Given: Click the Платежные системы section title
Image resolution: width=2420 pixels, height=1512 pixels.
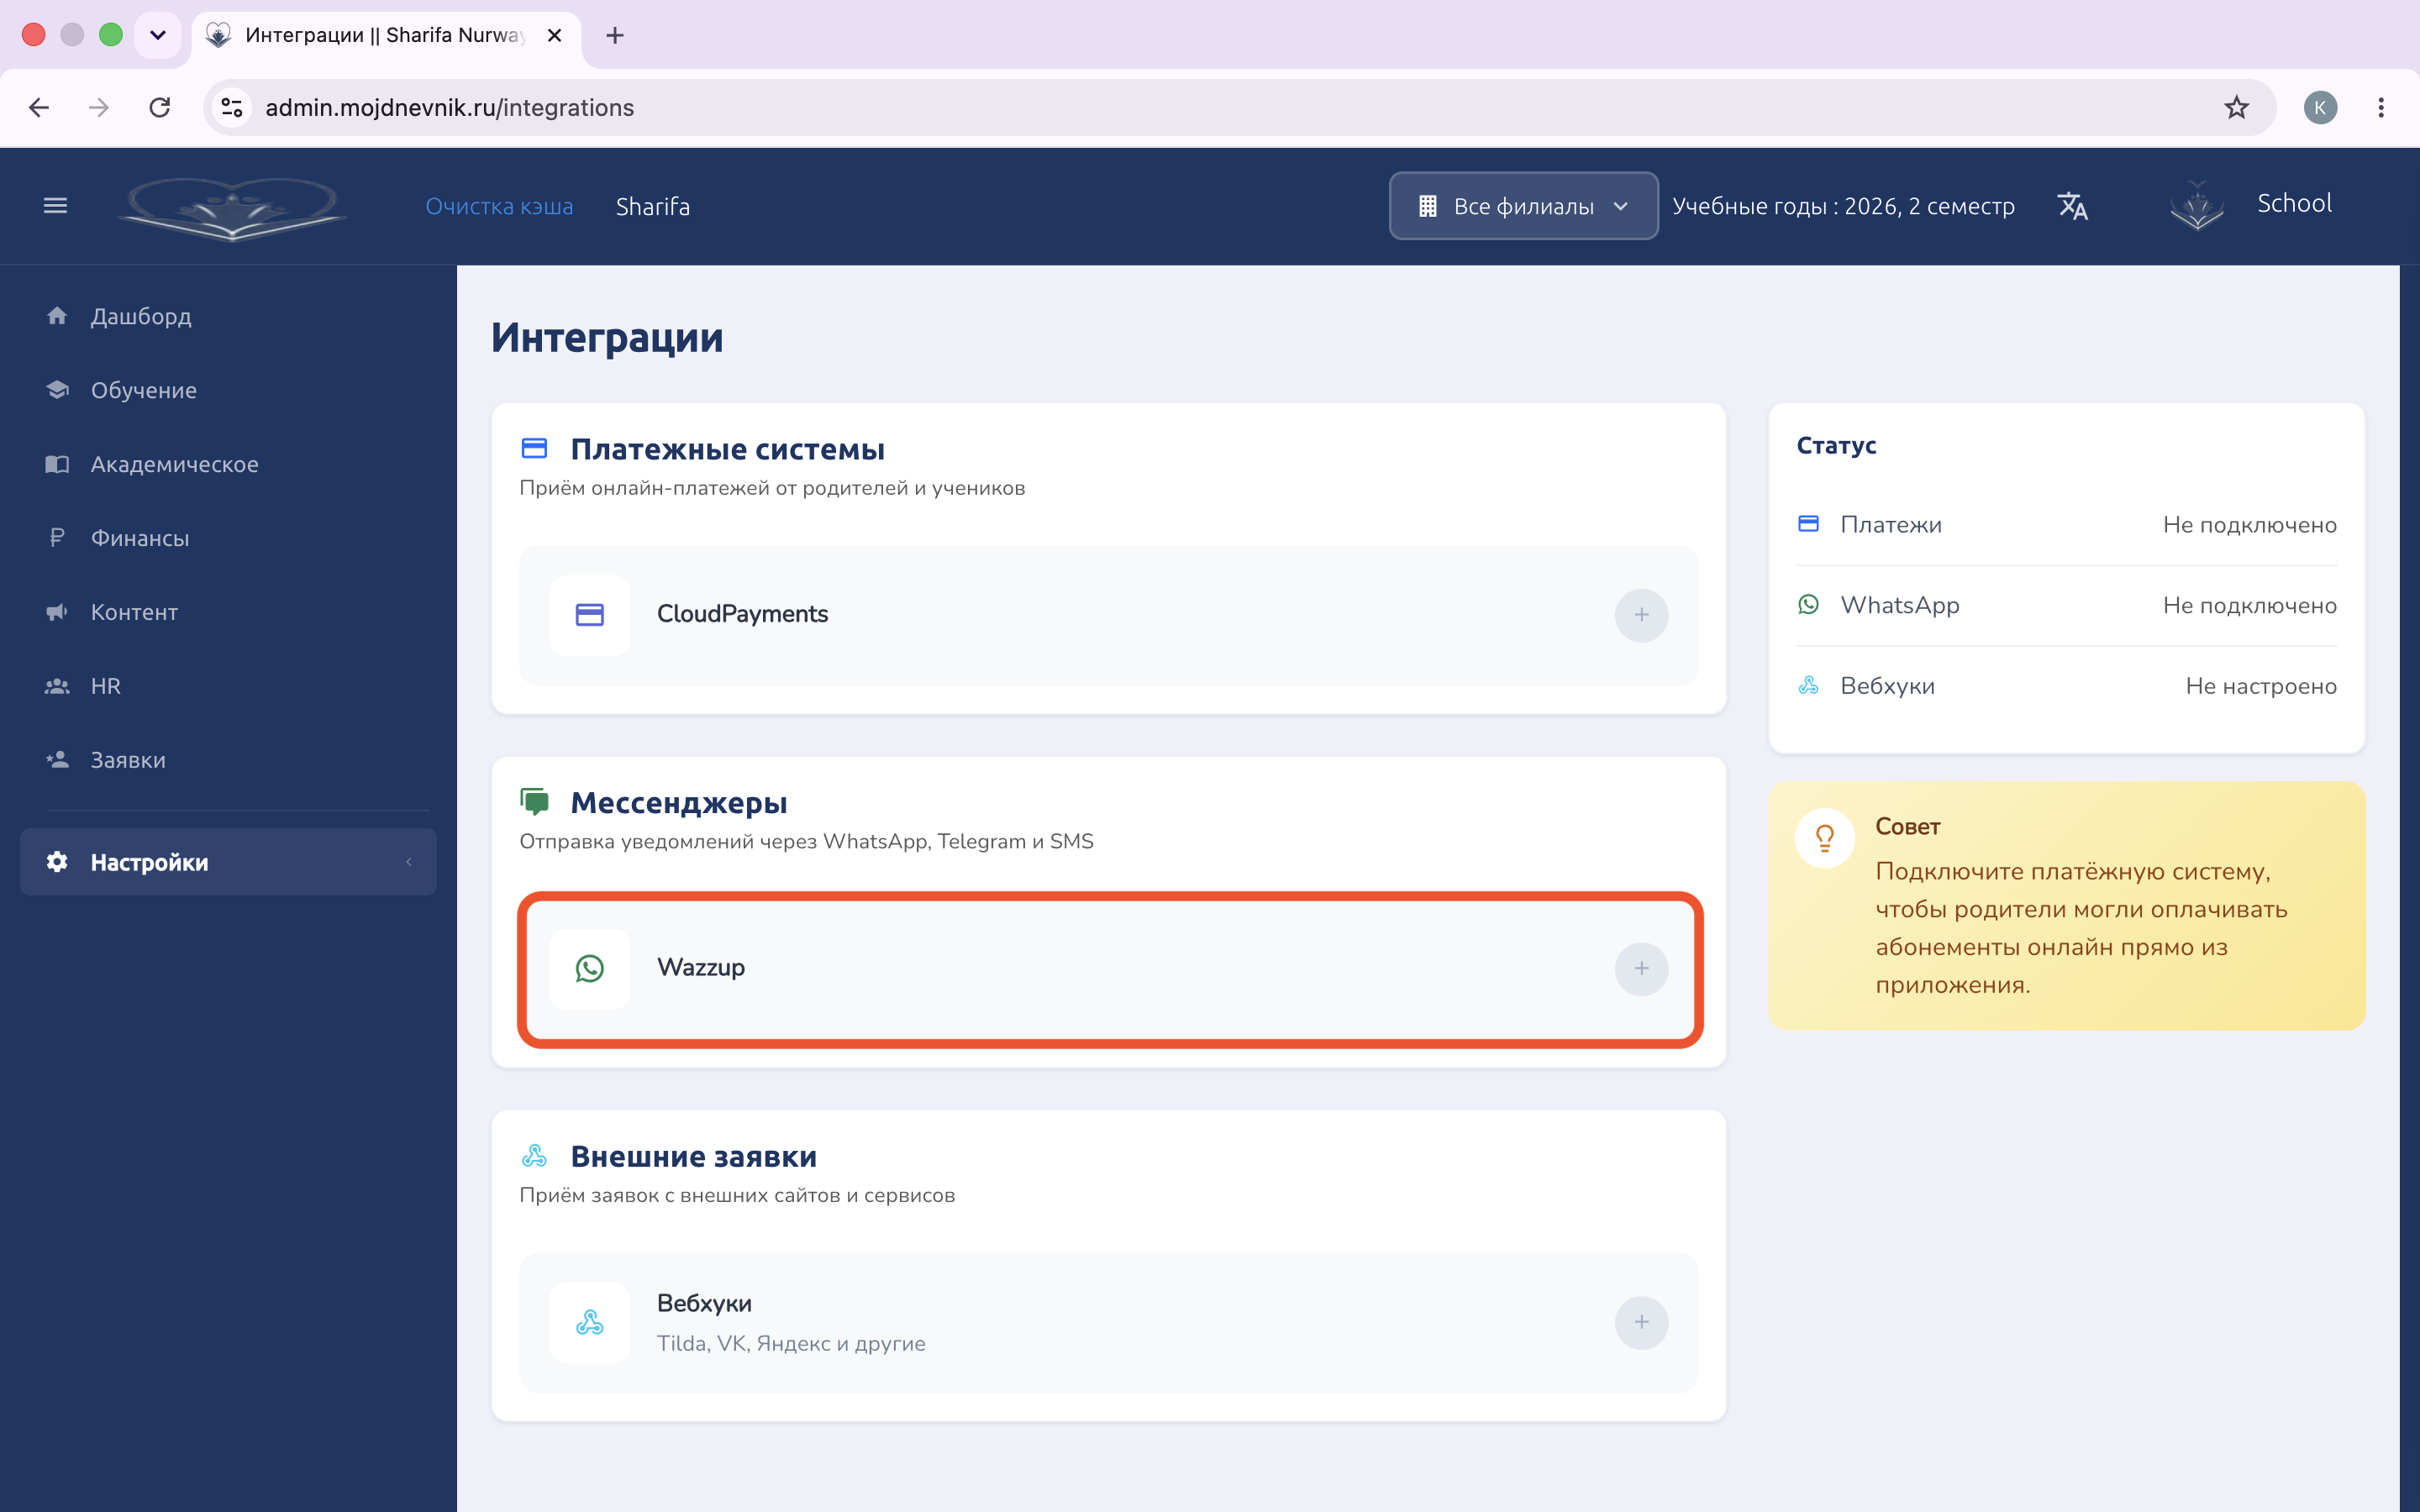Looking at the screenshot, I should [x=727, y=449].
